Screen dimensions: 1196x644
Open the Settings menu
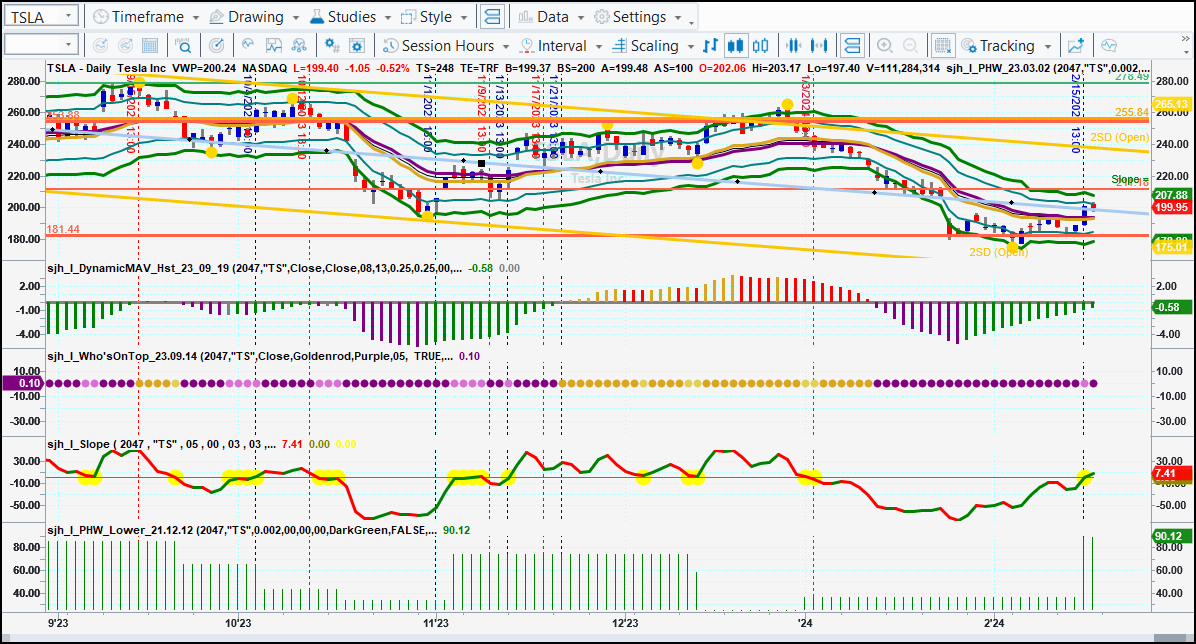[638, 16]
